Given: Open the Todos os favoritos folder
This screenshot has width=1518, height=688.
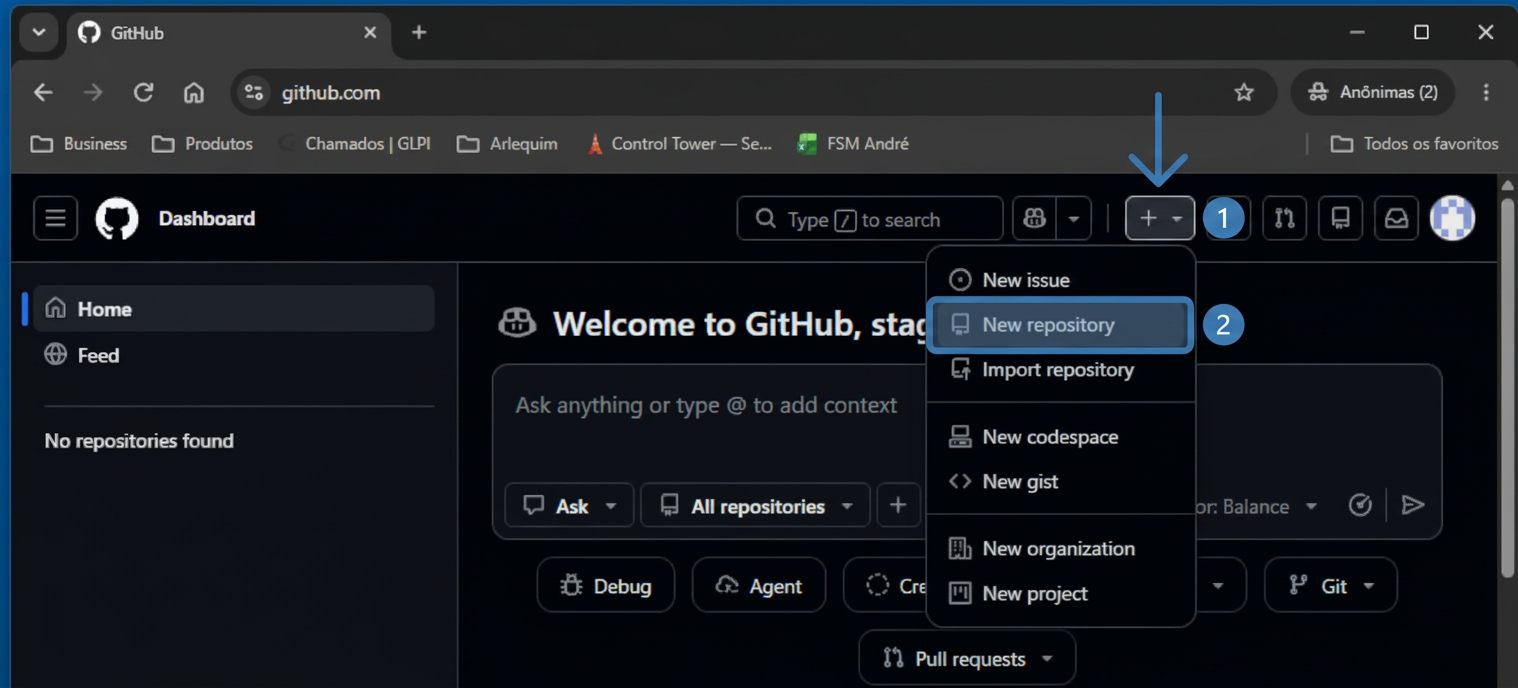Looking at the screenshot, I should pos(1414,144).
